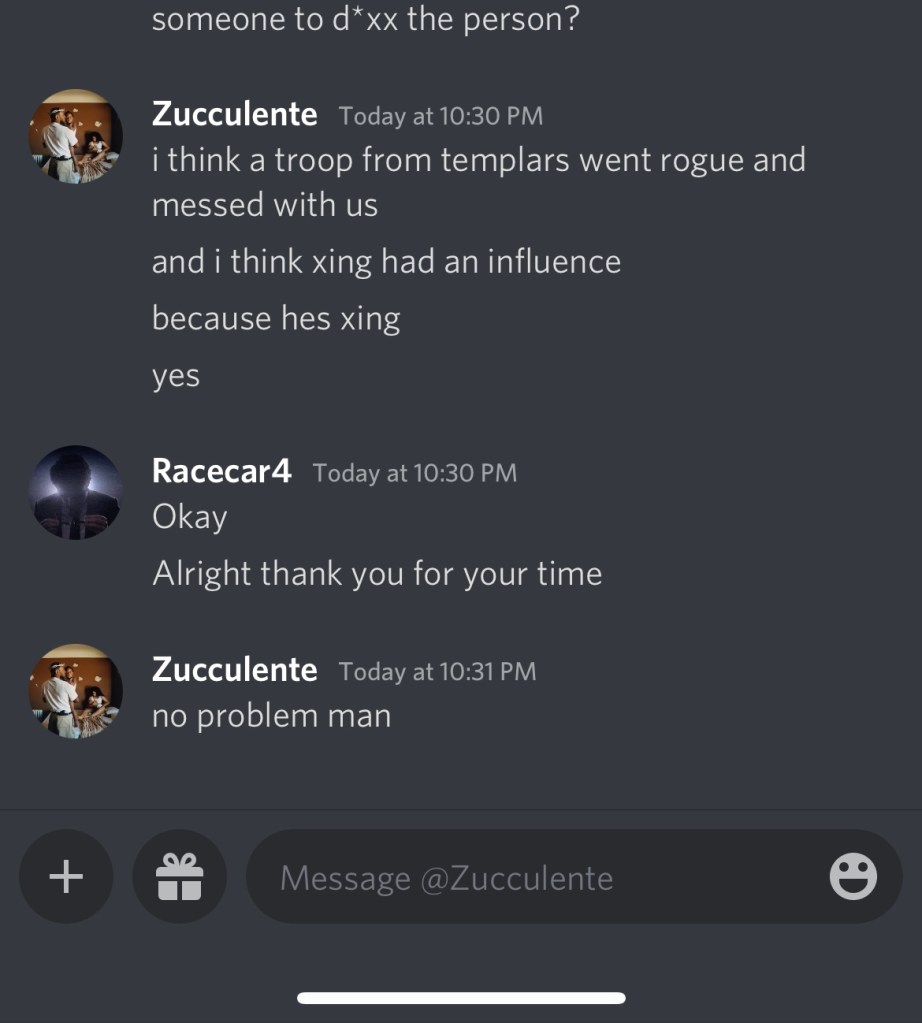Tap Zucculente's avatar beside the 10:30 PM message
Viewport: 922px width, 1023px height.
point(75,137)
